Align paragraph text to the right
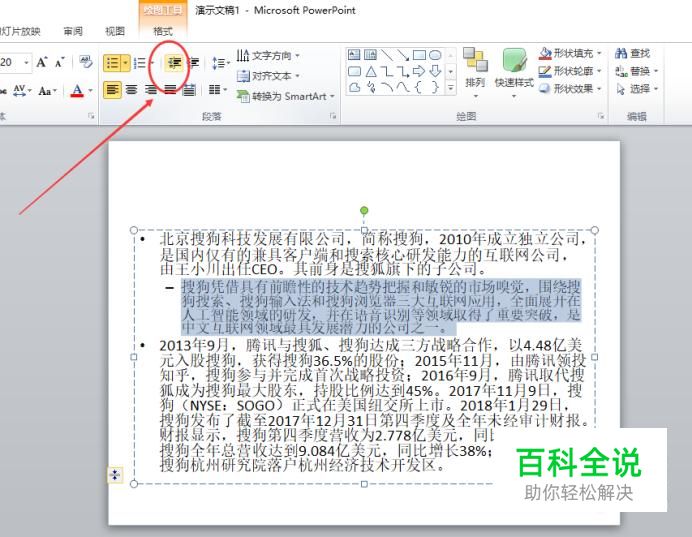The image size is (692, 537). pyautogui.click(x=151, y=90)
